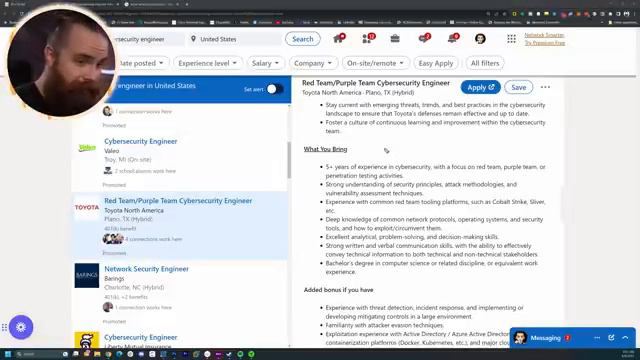Click the Search button
Image resolution: width=640 pixels, height=360 pixels.
coord(302,39)
